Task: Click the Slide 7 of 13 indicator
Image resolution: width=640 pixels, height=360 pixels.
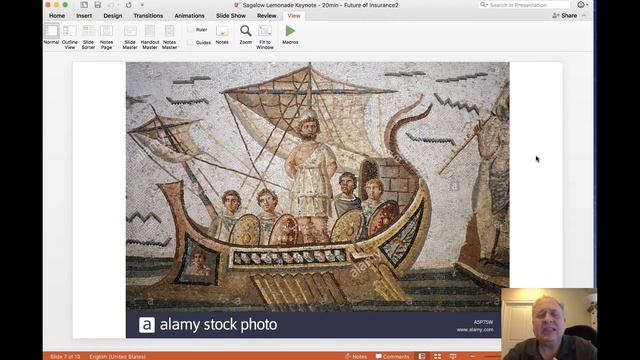Action: (65, 357)
